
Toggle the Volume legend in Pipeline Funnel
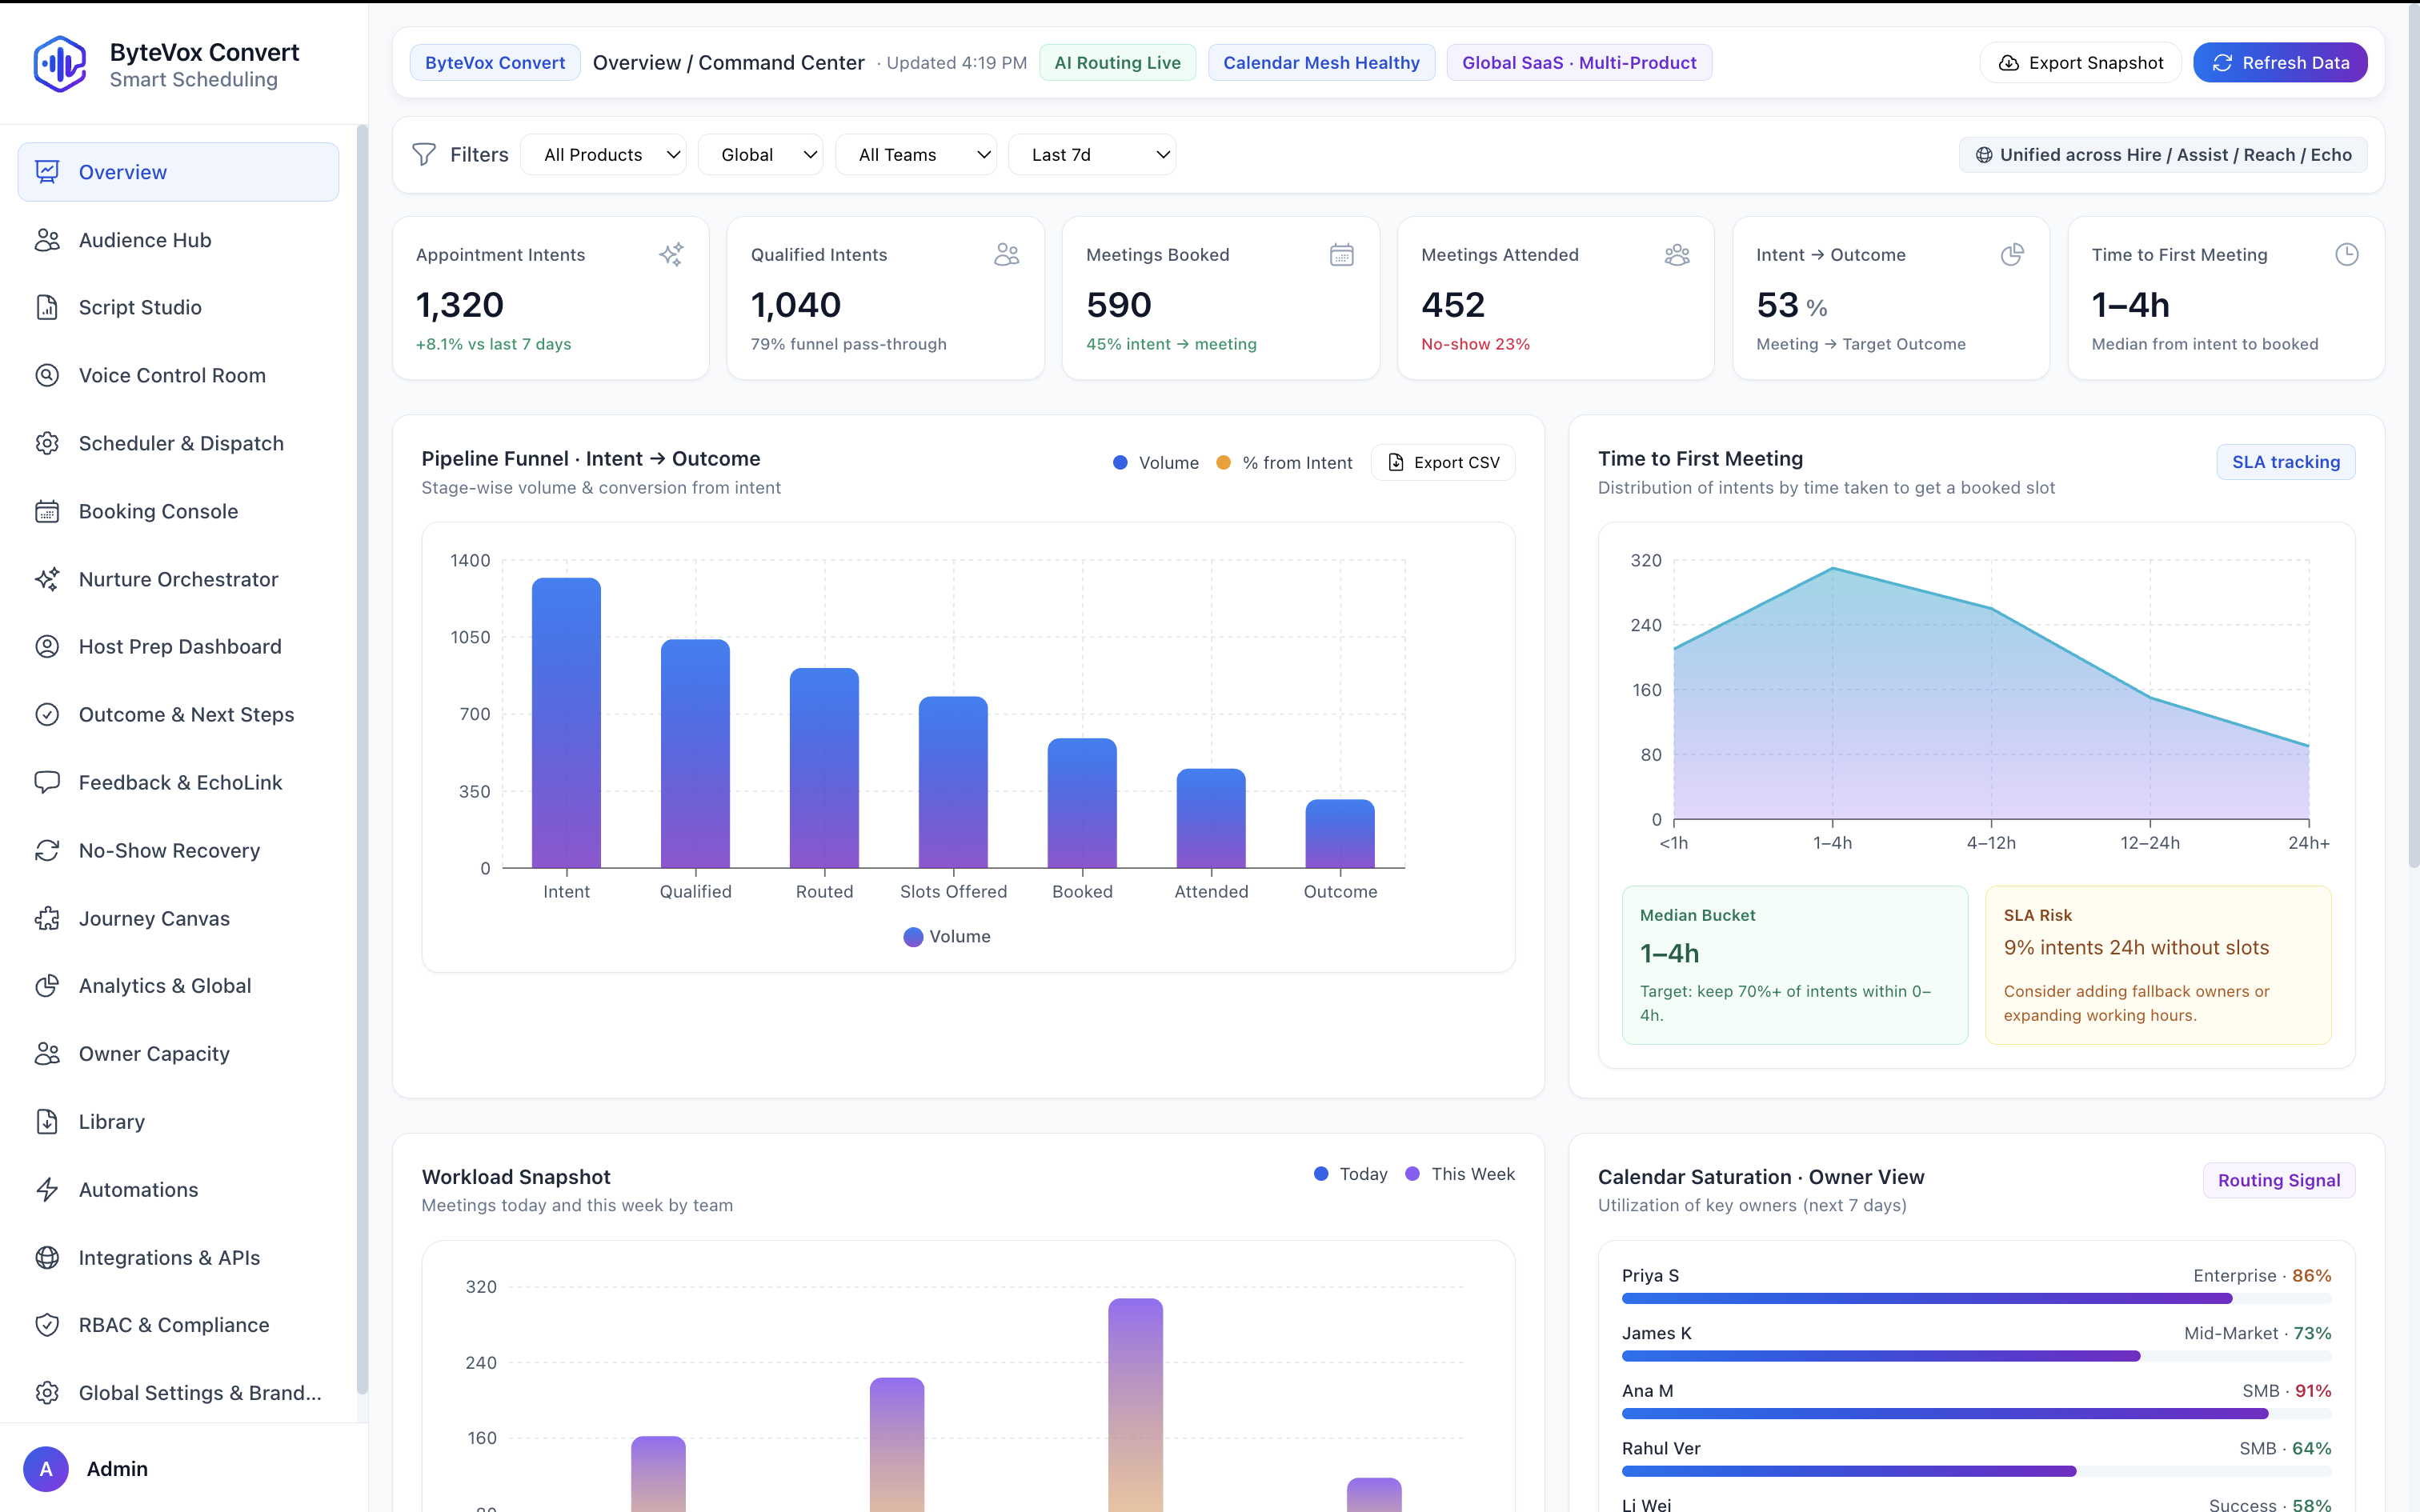point(1156,462)
